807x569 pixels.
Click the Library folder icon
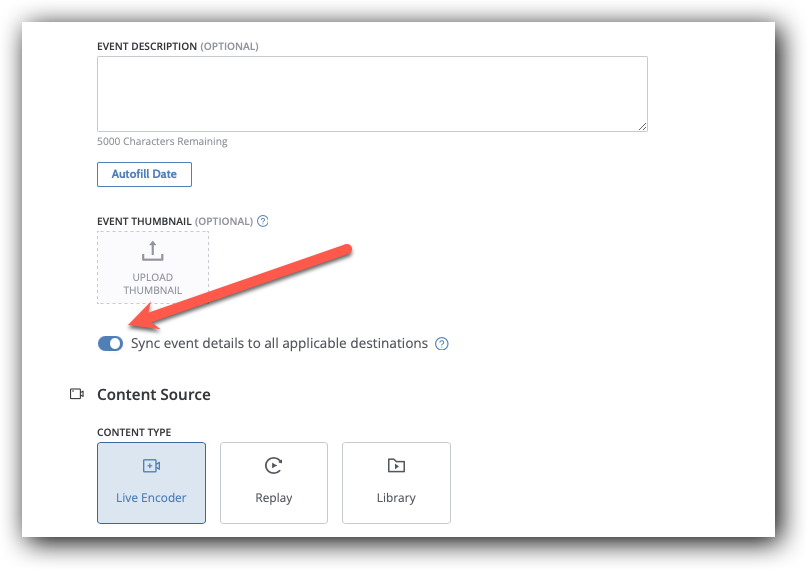click(x=396, y=465)
